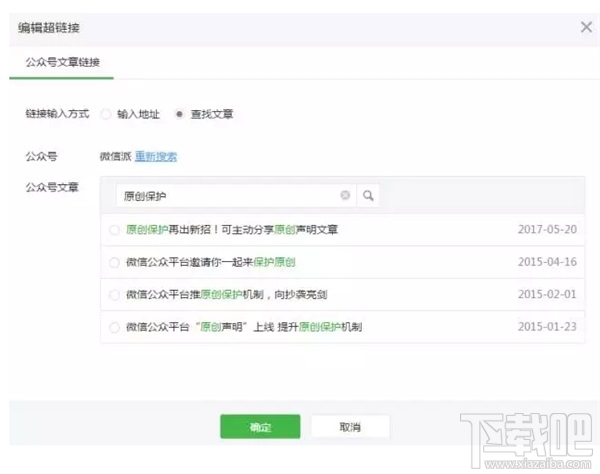Click the magnifier search icon
This screenshot has width=600, height=474.
[x=368, y=196]
